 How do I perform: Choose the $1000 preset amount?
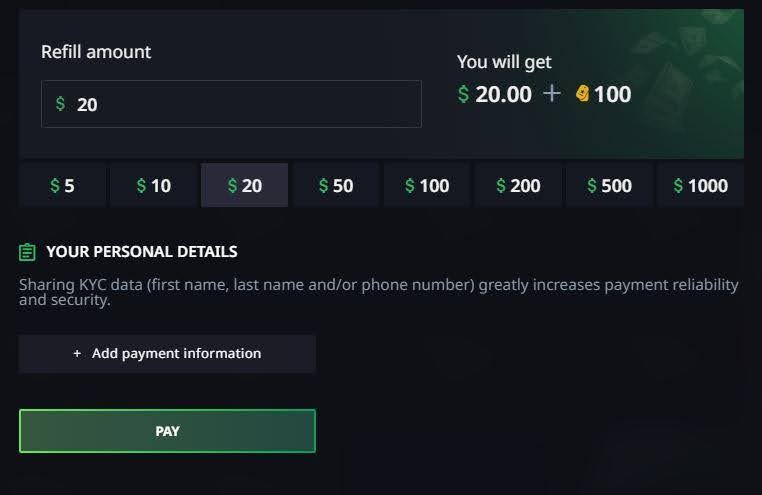(x=700, y=185)
